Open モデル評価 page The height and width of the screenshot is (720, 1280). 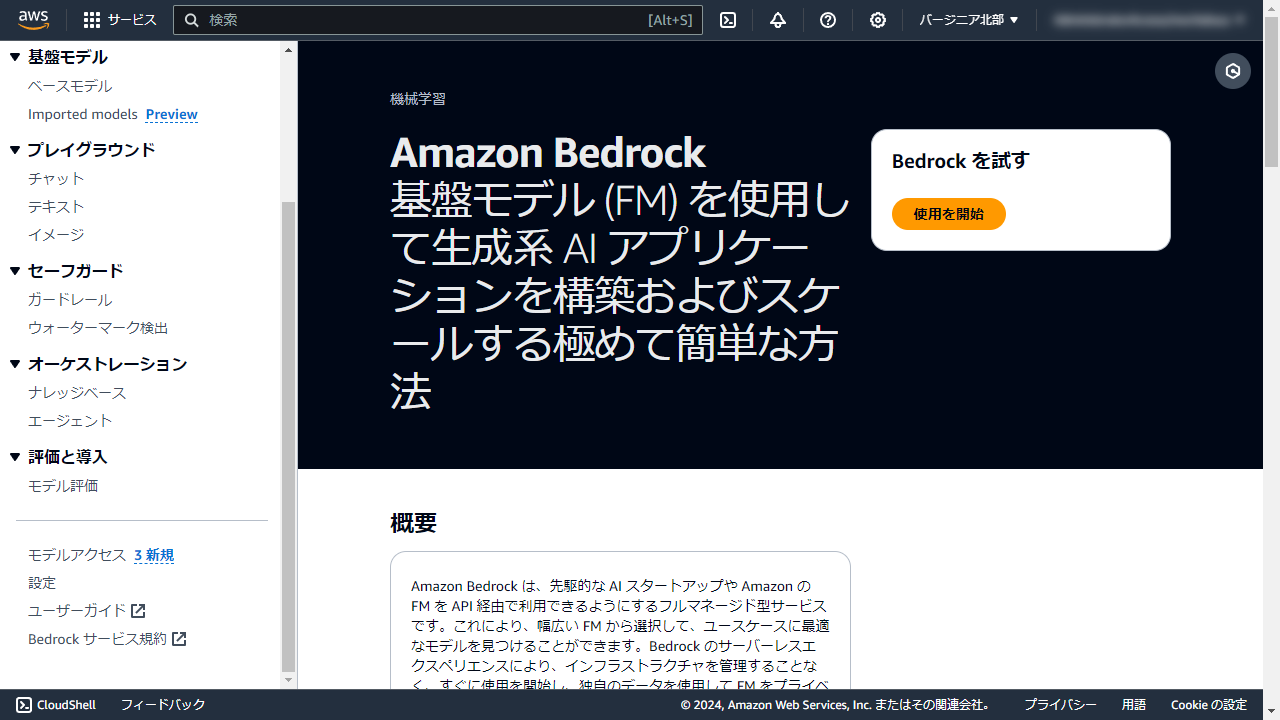point(63,485)
